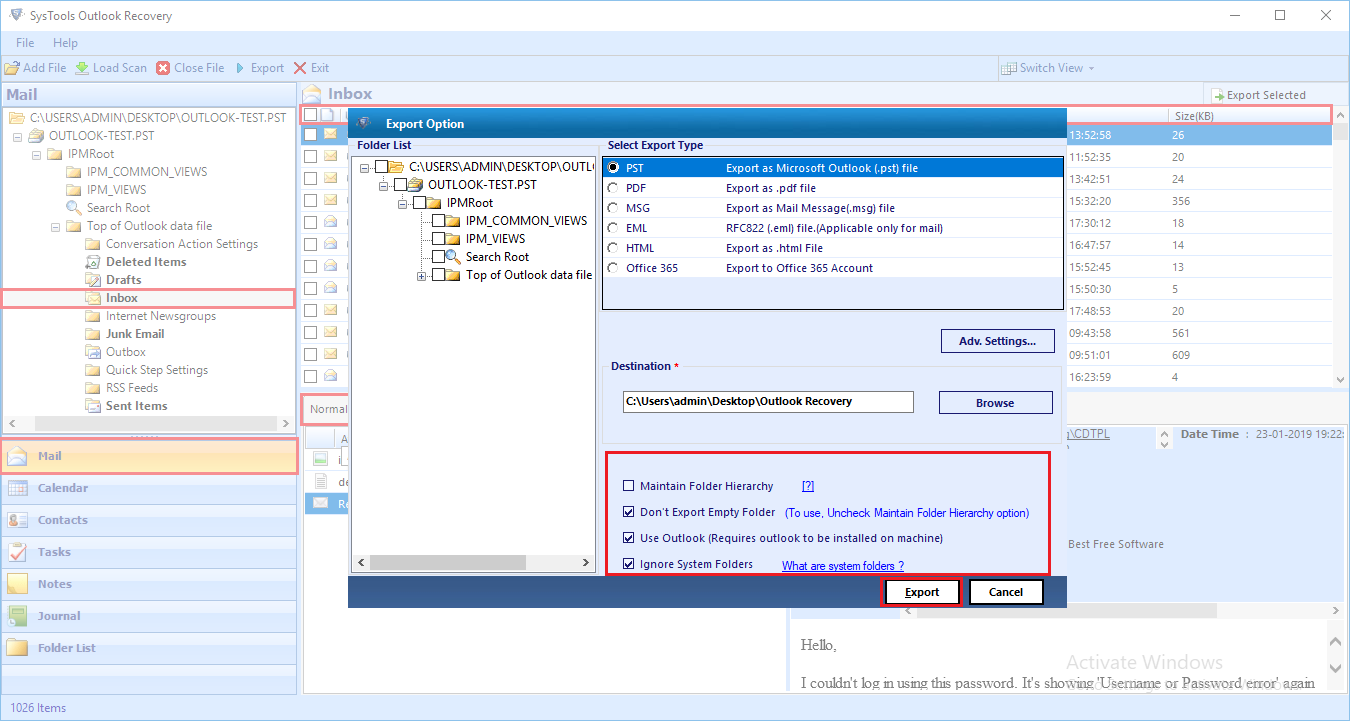Click the Deleted Items folder icon
The image size is (1350, 721).
93,262
